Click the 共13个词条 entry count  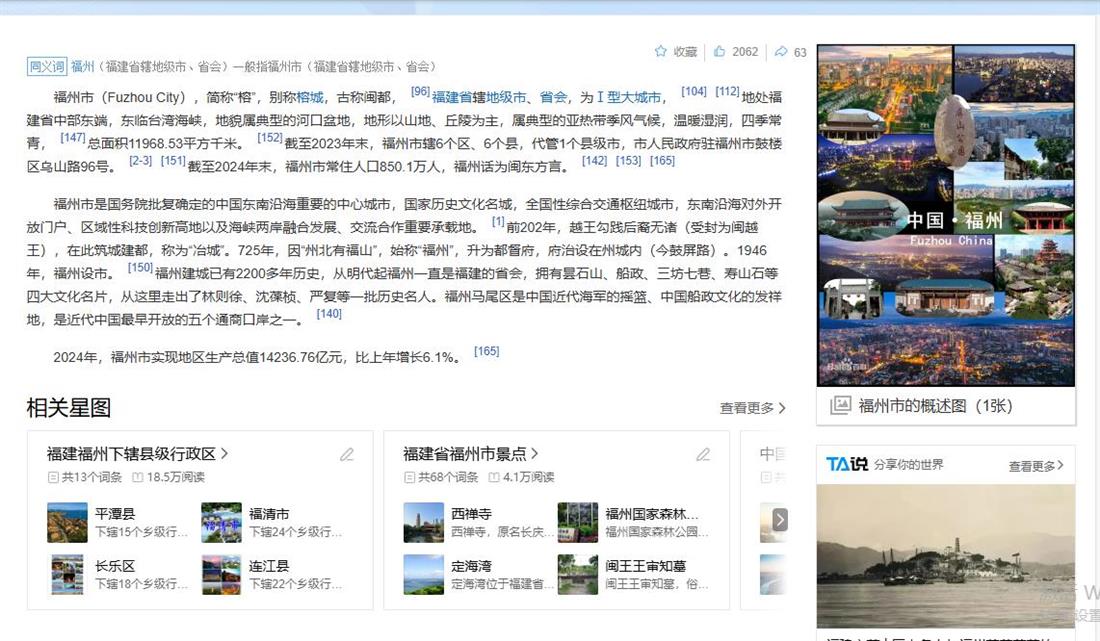(x=91, y=477)
